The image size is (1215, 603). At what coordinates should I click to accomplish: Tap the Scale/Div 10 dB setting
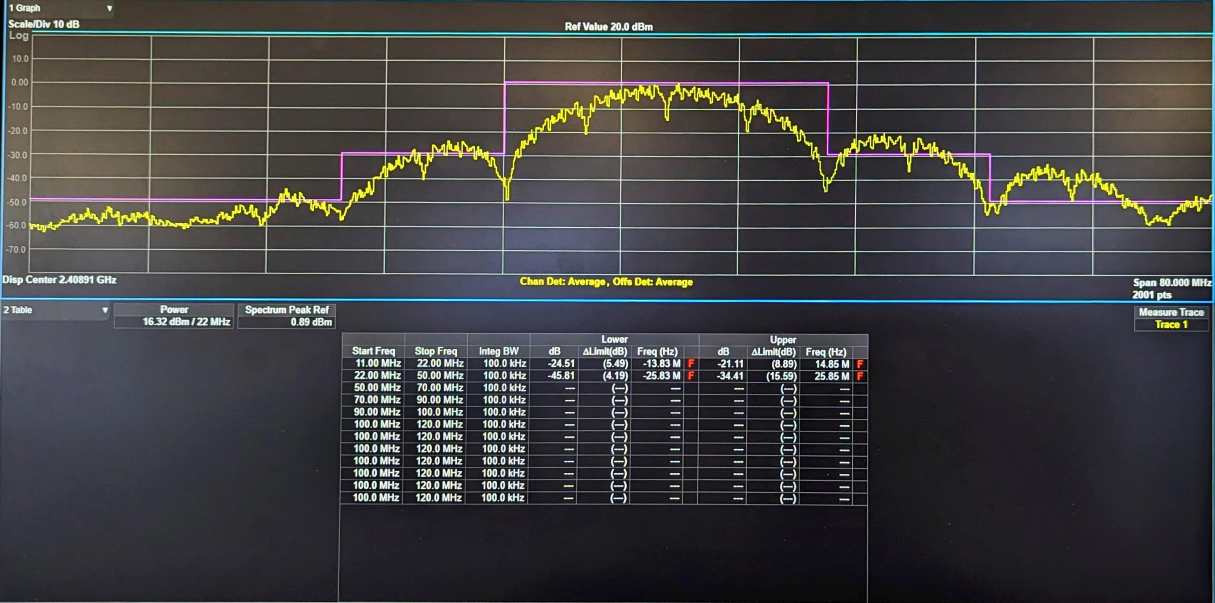click(x=44, y=23)
